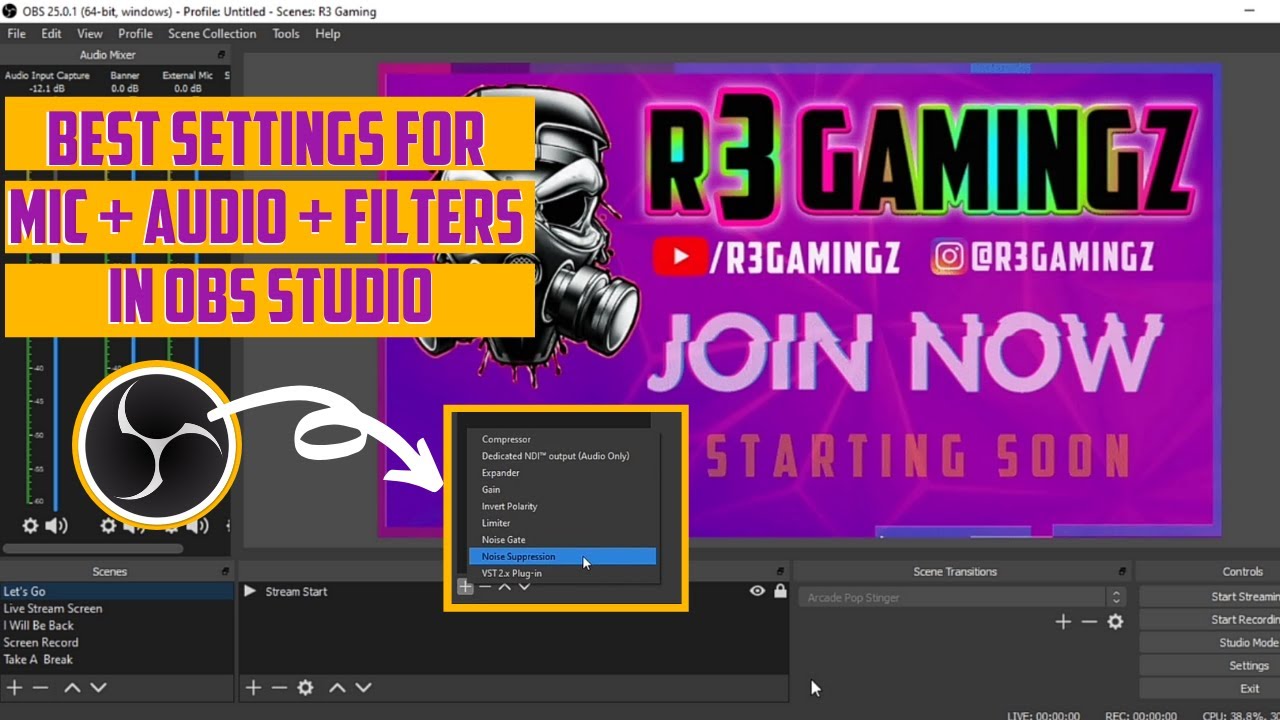
Task: Click the Stream Start play icon
Action: [250, 591]
